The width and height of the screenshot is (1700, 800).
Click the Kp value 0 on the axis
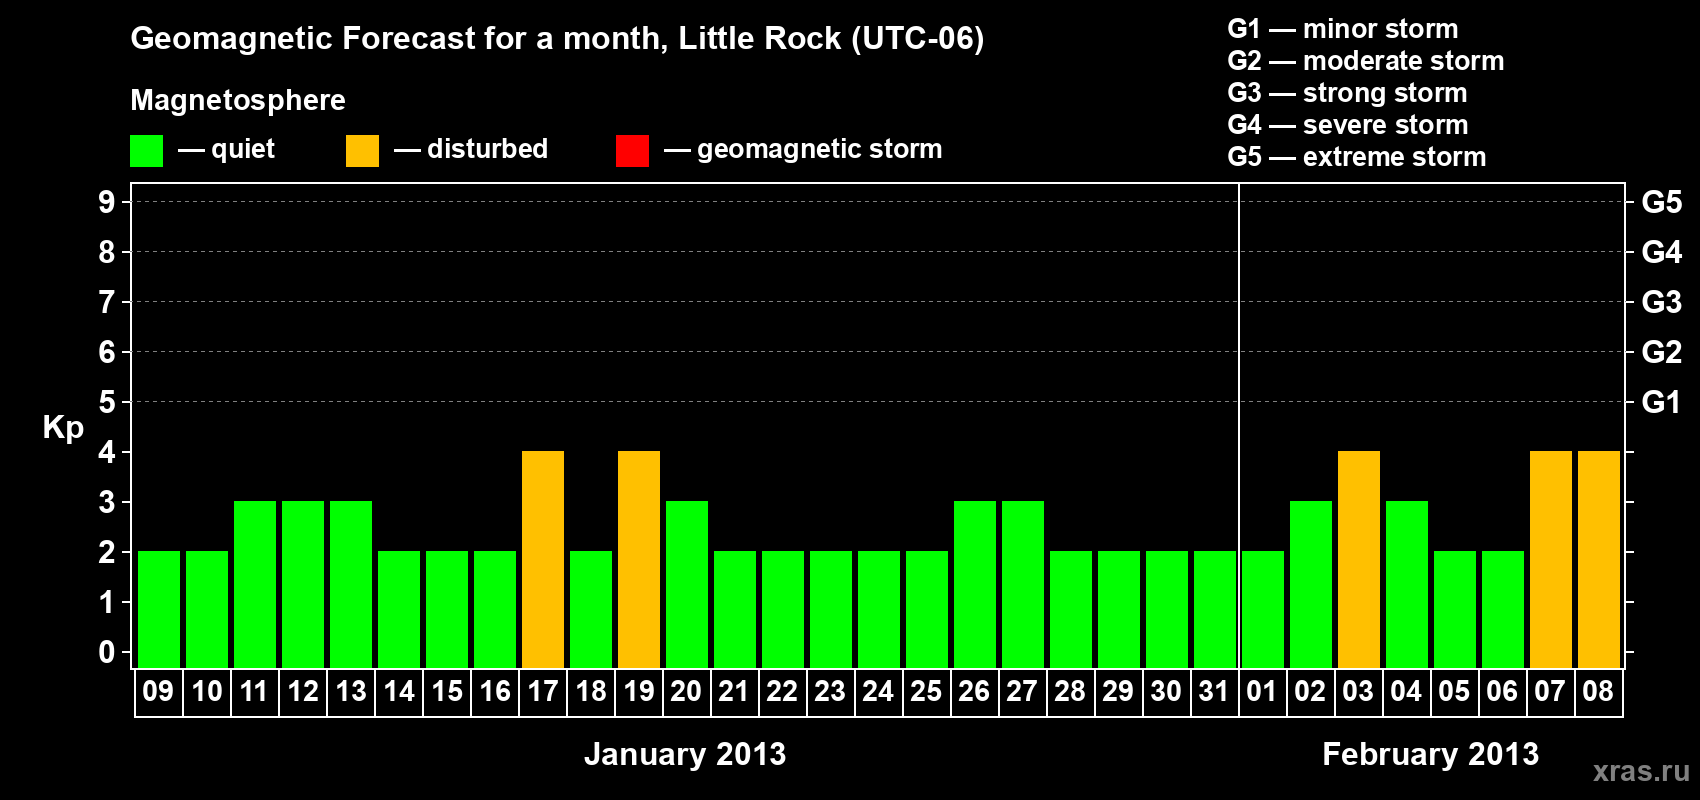pyautogui.click(x=107, y=652)
